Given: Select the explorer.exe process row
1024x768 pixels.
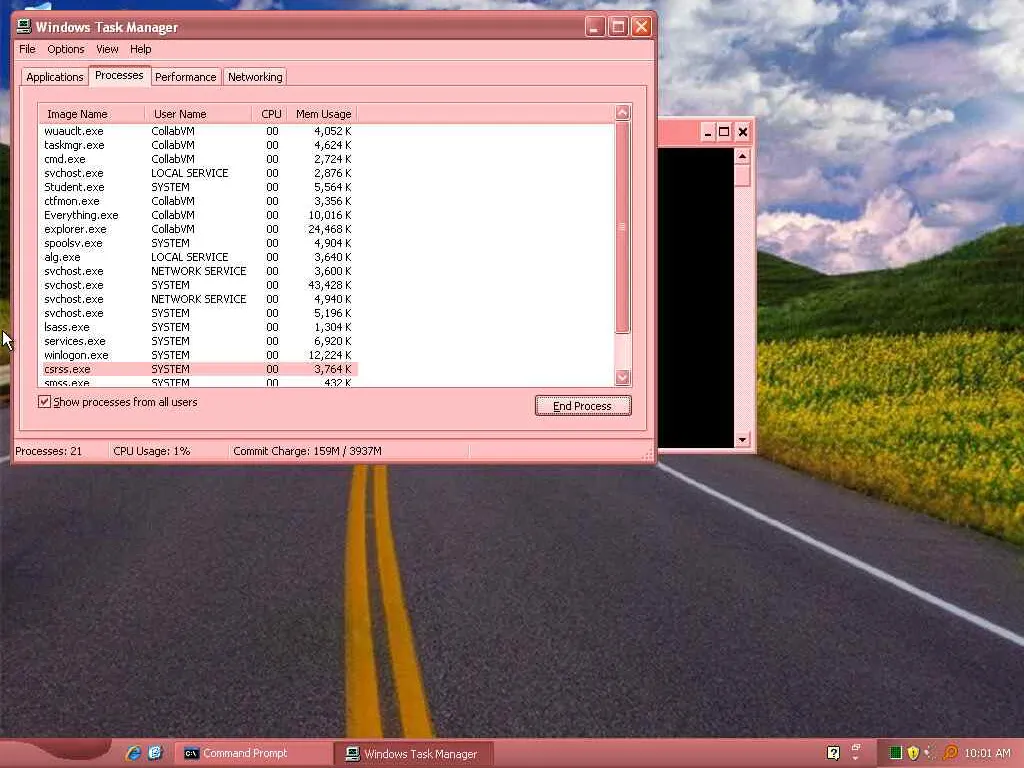Looking at the screenshot, I should (x=198, y=229).
